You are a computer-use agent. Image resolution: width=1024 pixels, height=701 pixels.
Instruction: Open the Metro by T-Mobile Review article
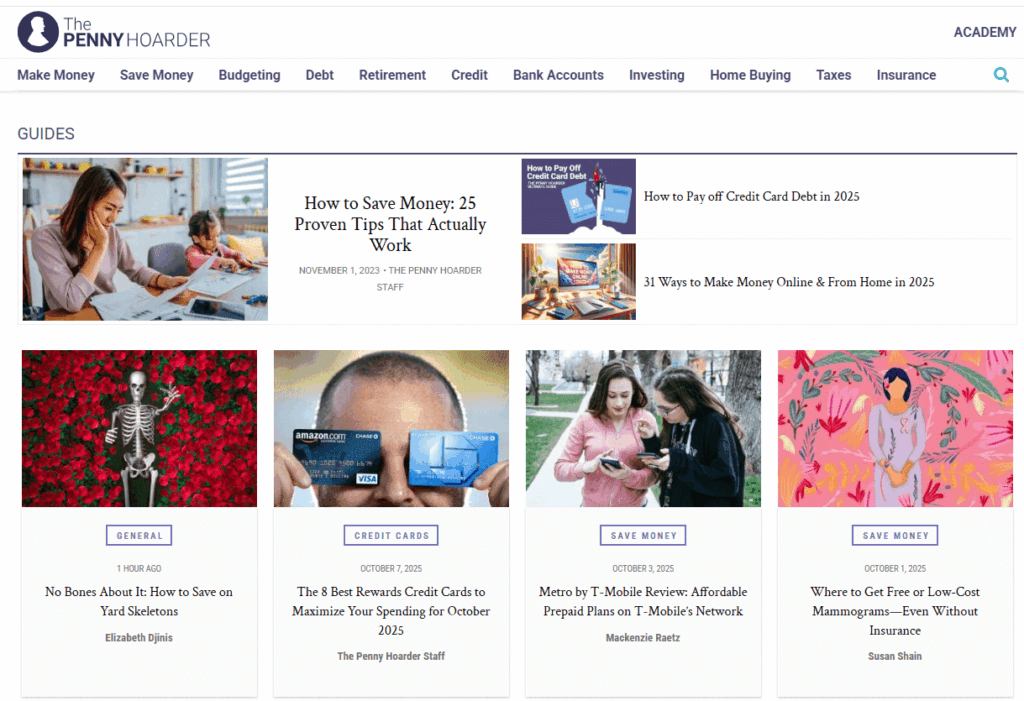click(x=643, y=601)
